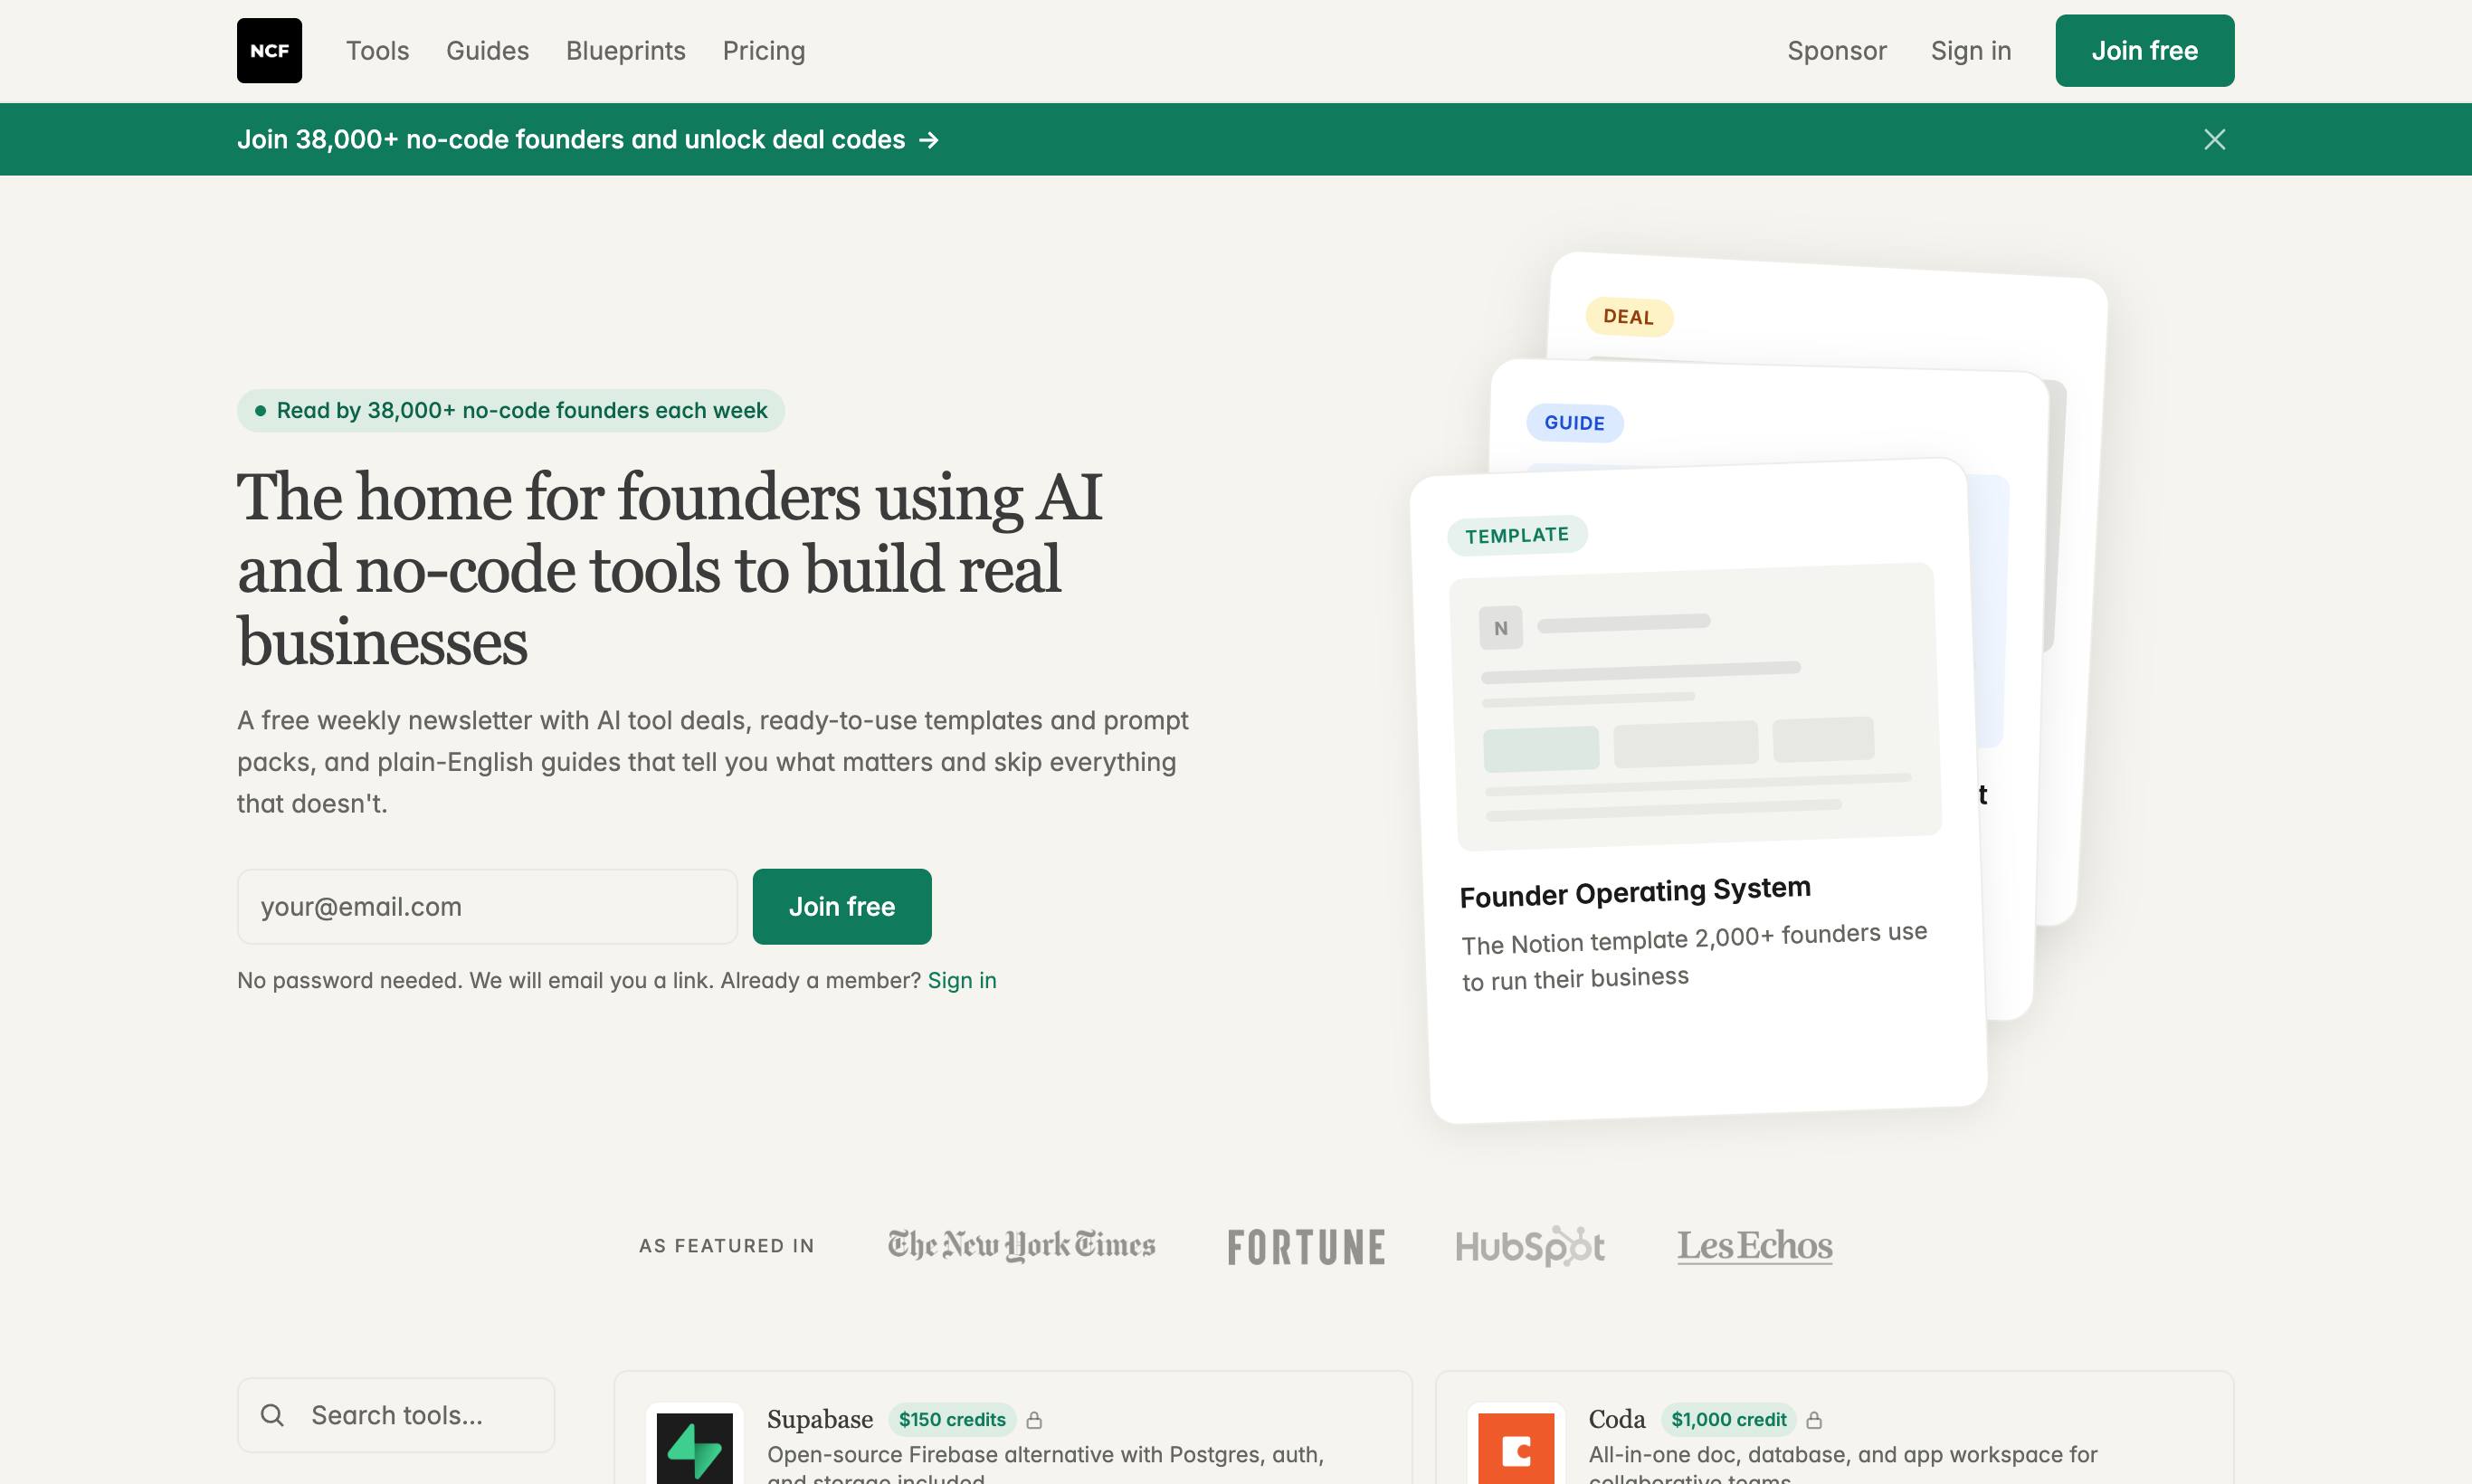Click The New York Times logo
The width and height of the screenshot is (2472, 1484).
pyautogui.click(x=1021, y=1245)
